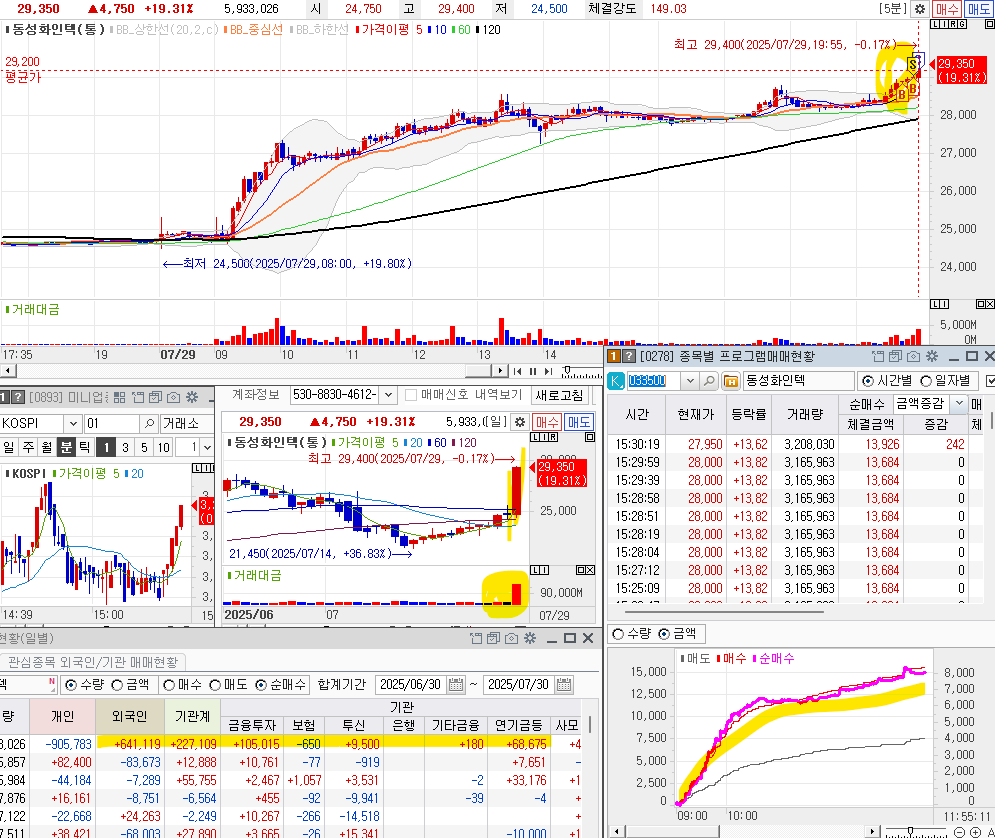Click the teal K market icon
995x838 pixels.
pyautogui.click(x=616, y=381)
